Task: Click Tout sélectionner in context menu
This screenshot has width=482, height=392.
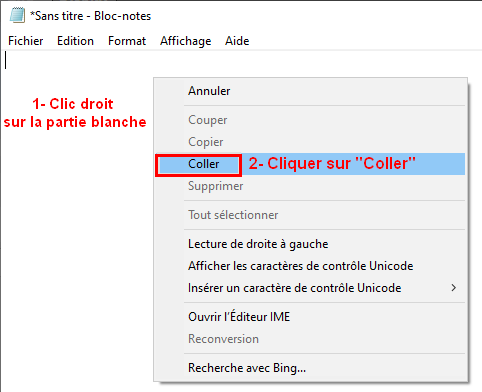Action: point(310,215)
